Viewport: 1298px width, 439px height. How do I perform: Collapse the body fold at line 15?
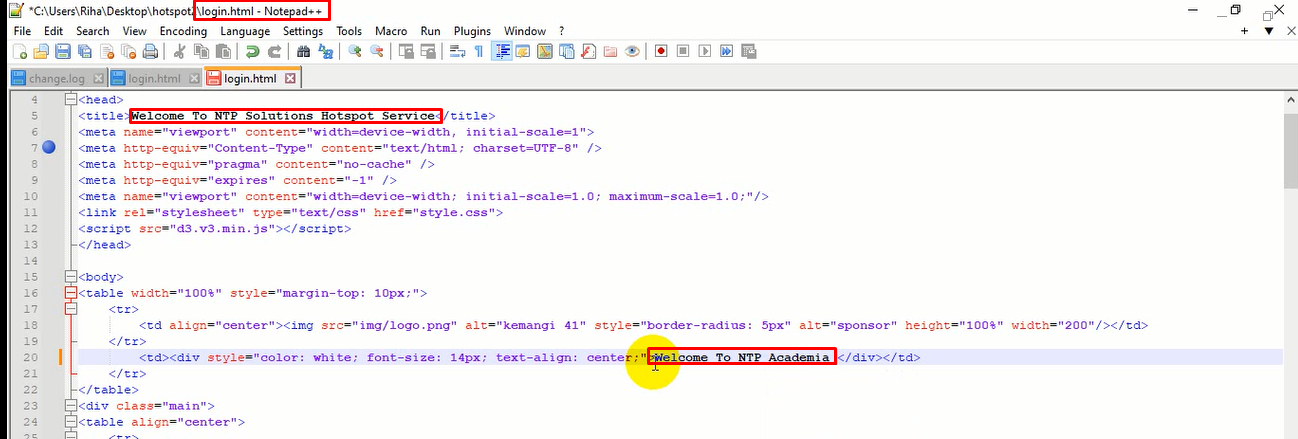click(70, 277)
